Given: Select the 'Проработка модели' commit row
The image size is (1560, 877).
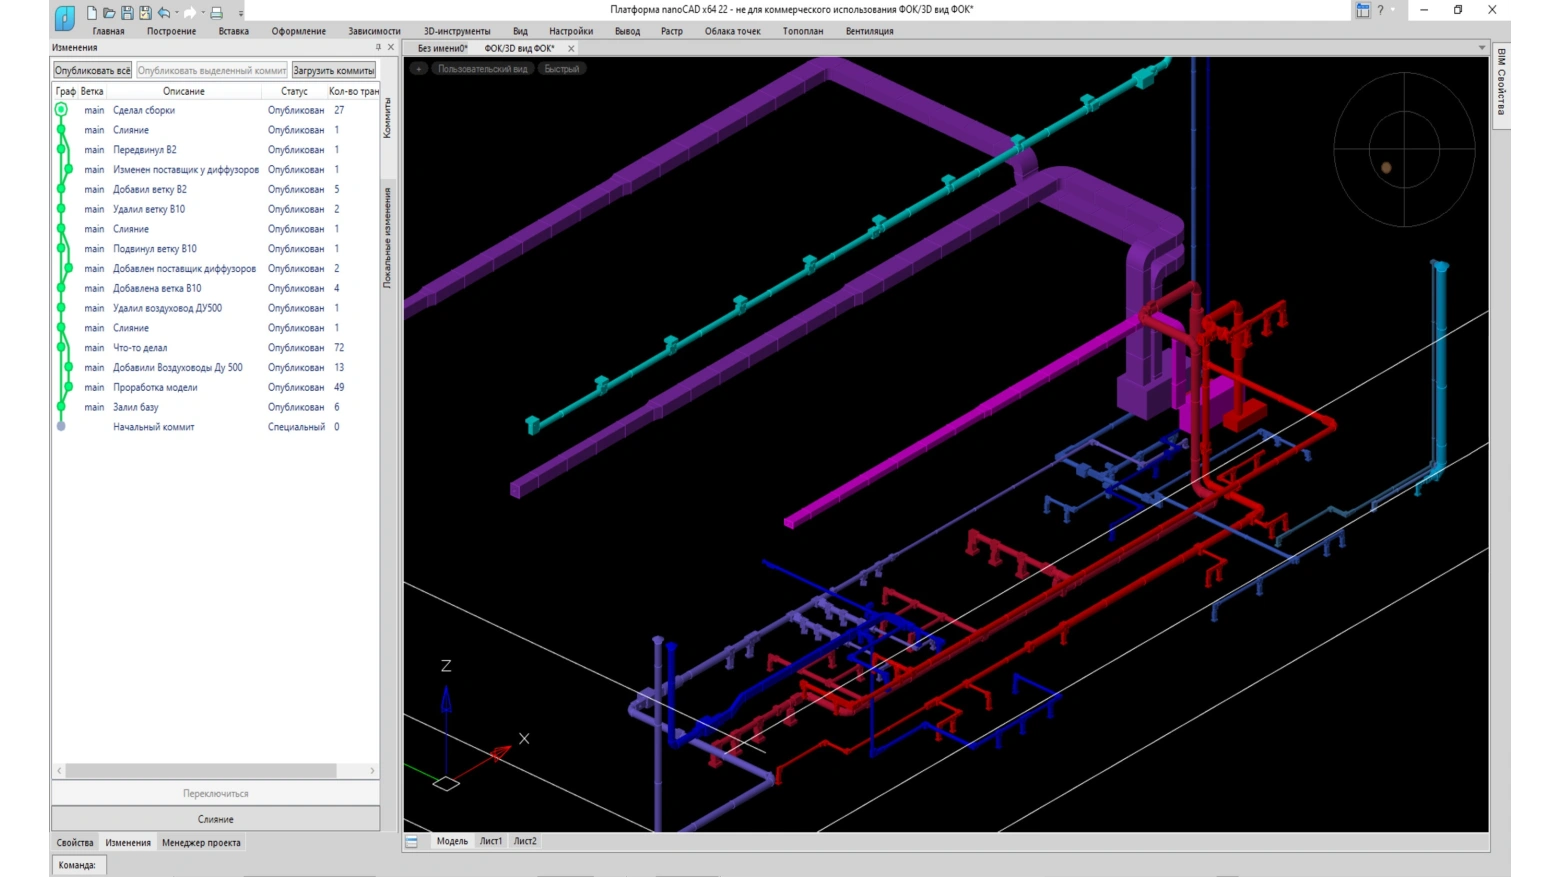Looking at the screenshot, I should tap(155, 388).
